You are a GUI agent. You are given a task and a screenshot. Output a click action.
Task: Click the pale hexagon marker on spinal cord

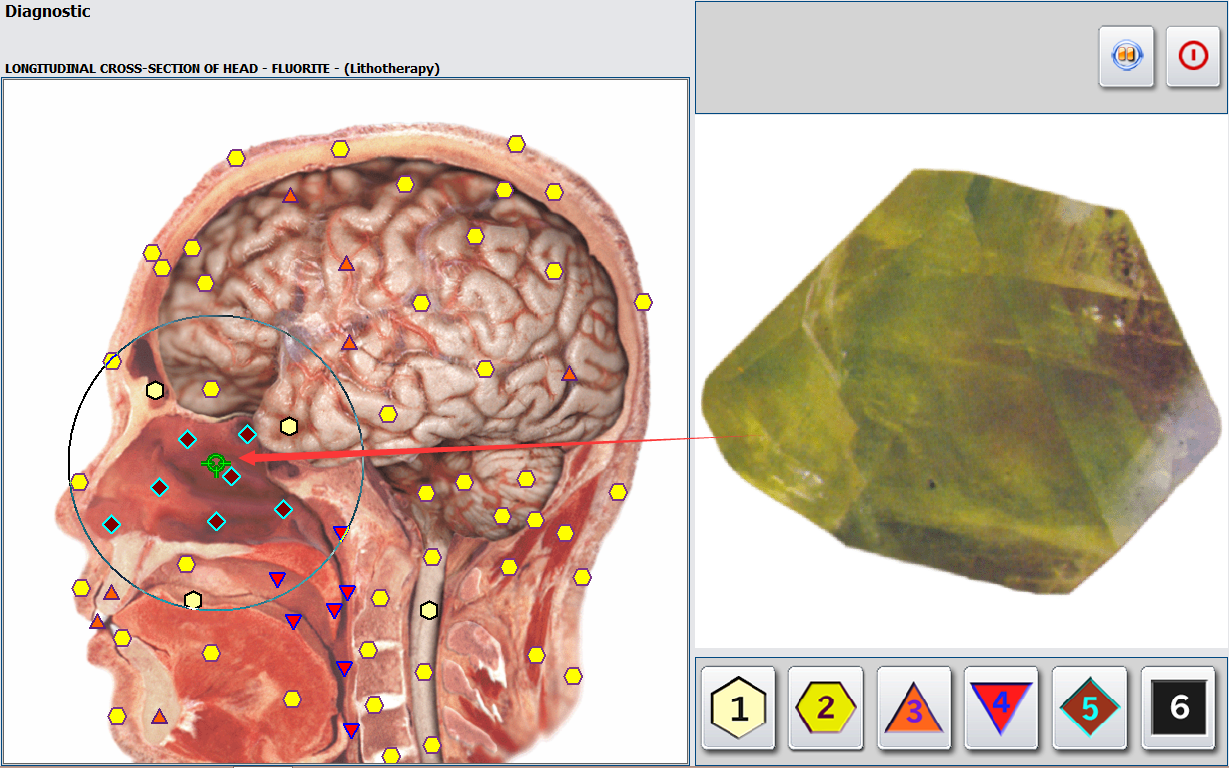click(x=429, y=610)
